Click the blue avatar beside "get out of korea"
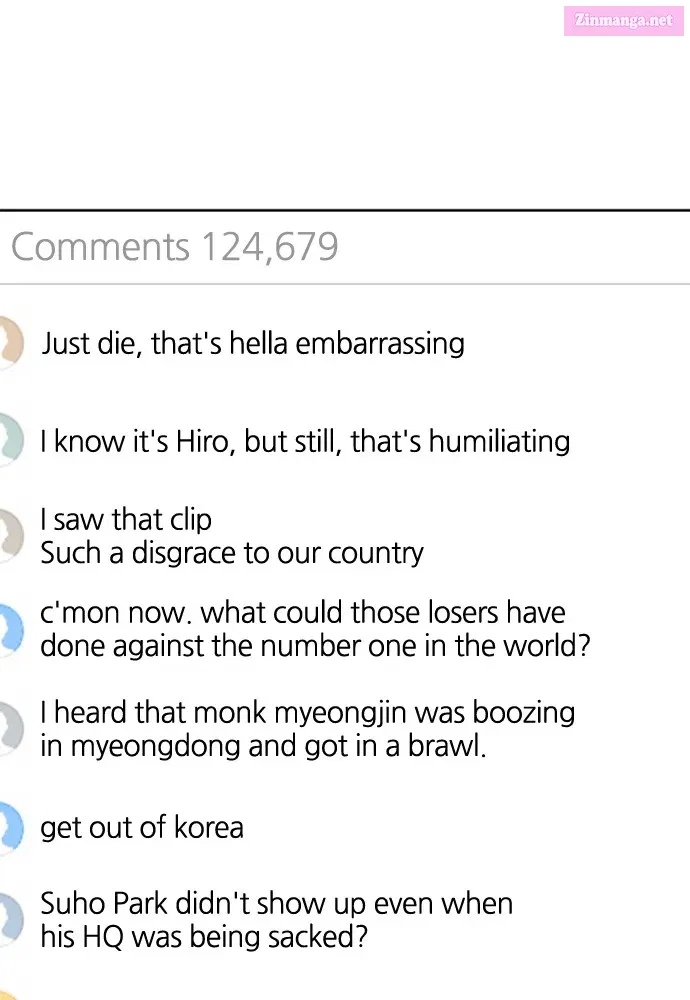The image size is (690, 1000). (11, 827)
